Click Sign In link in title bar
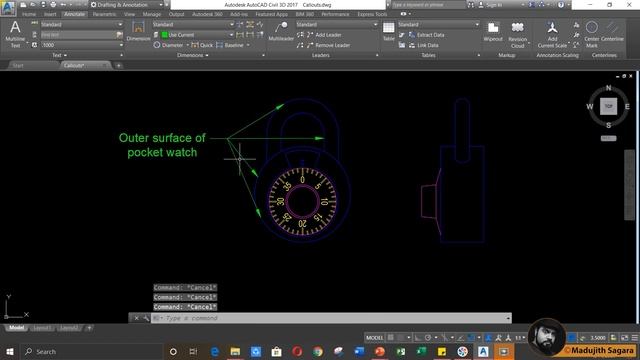Screen dimensions: 640x360 tap(494, 5)
